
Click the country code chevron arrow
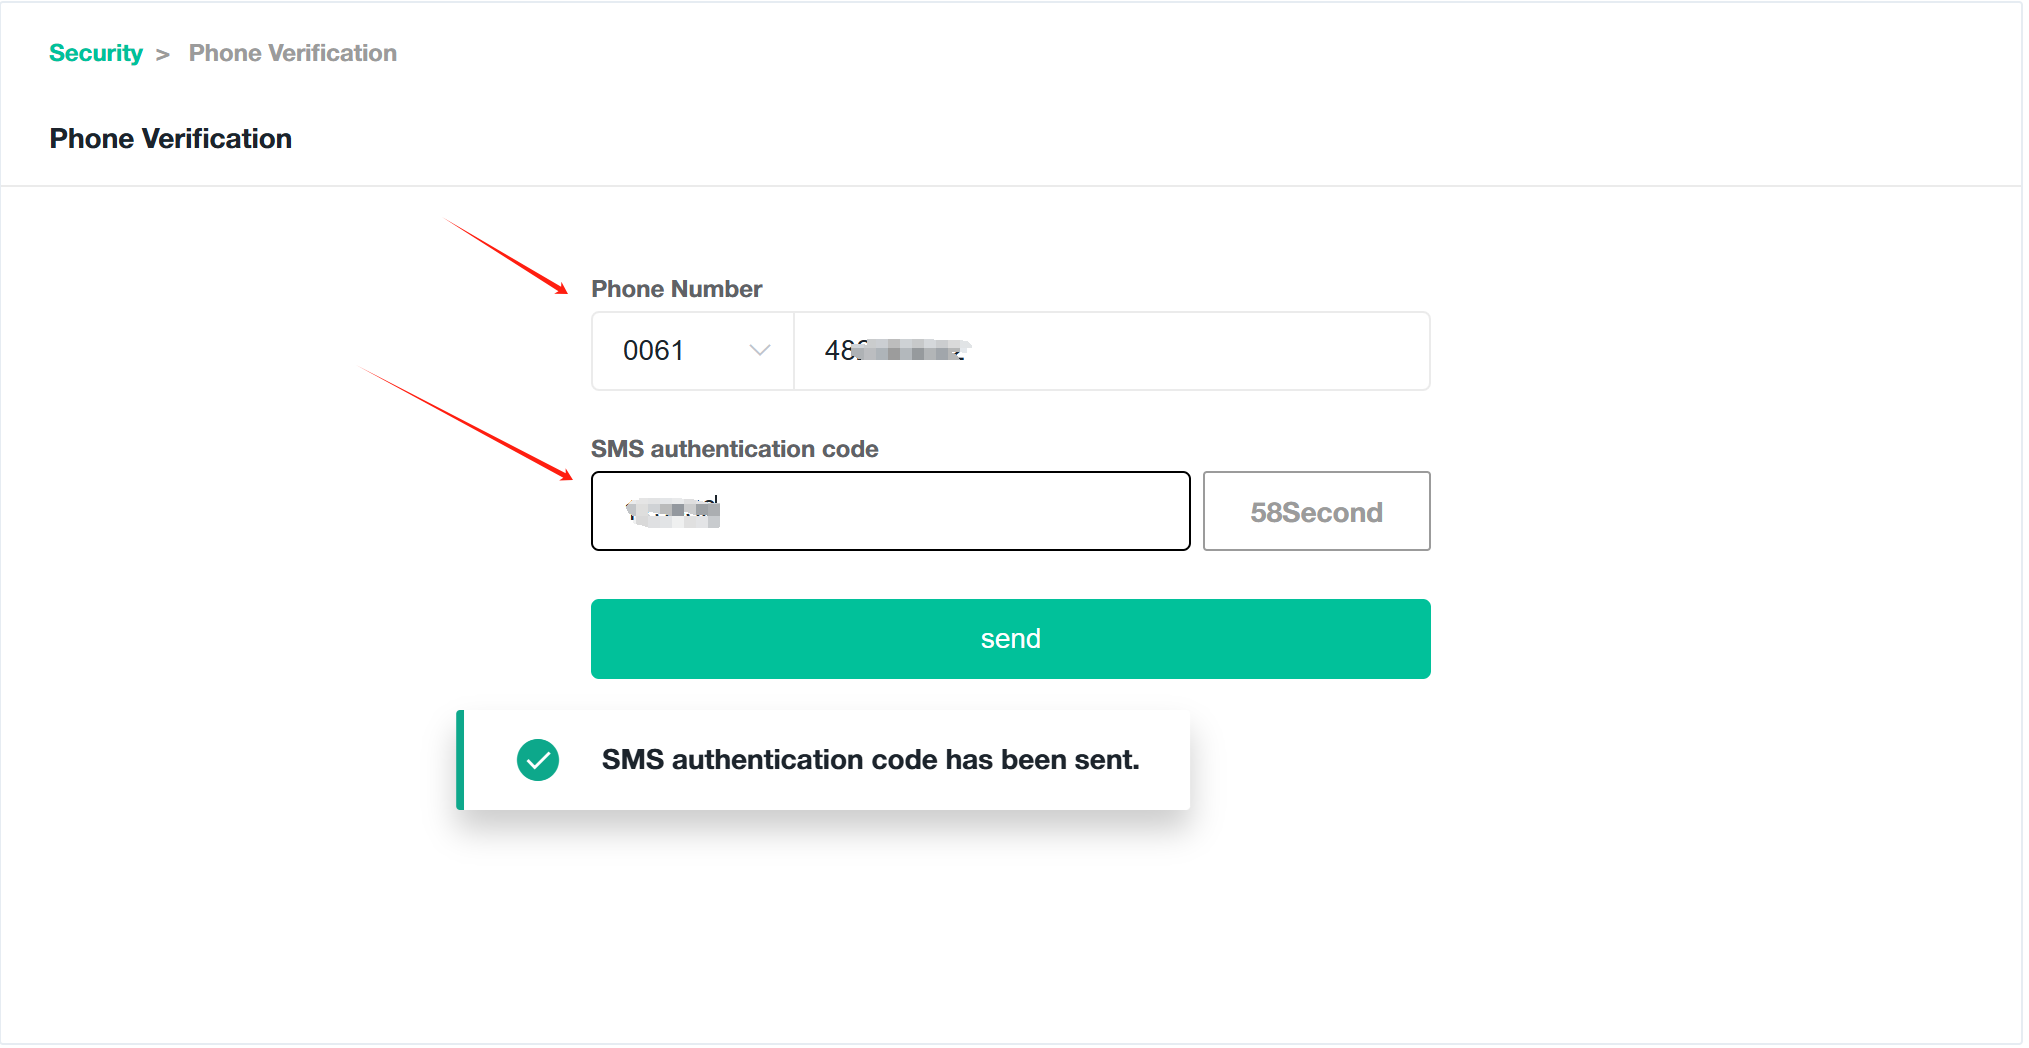[760, 350]
